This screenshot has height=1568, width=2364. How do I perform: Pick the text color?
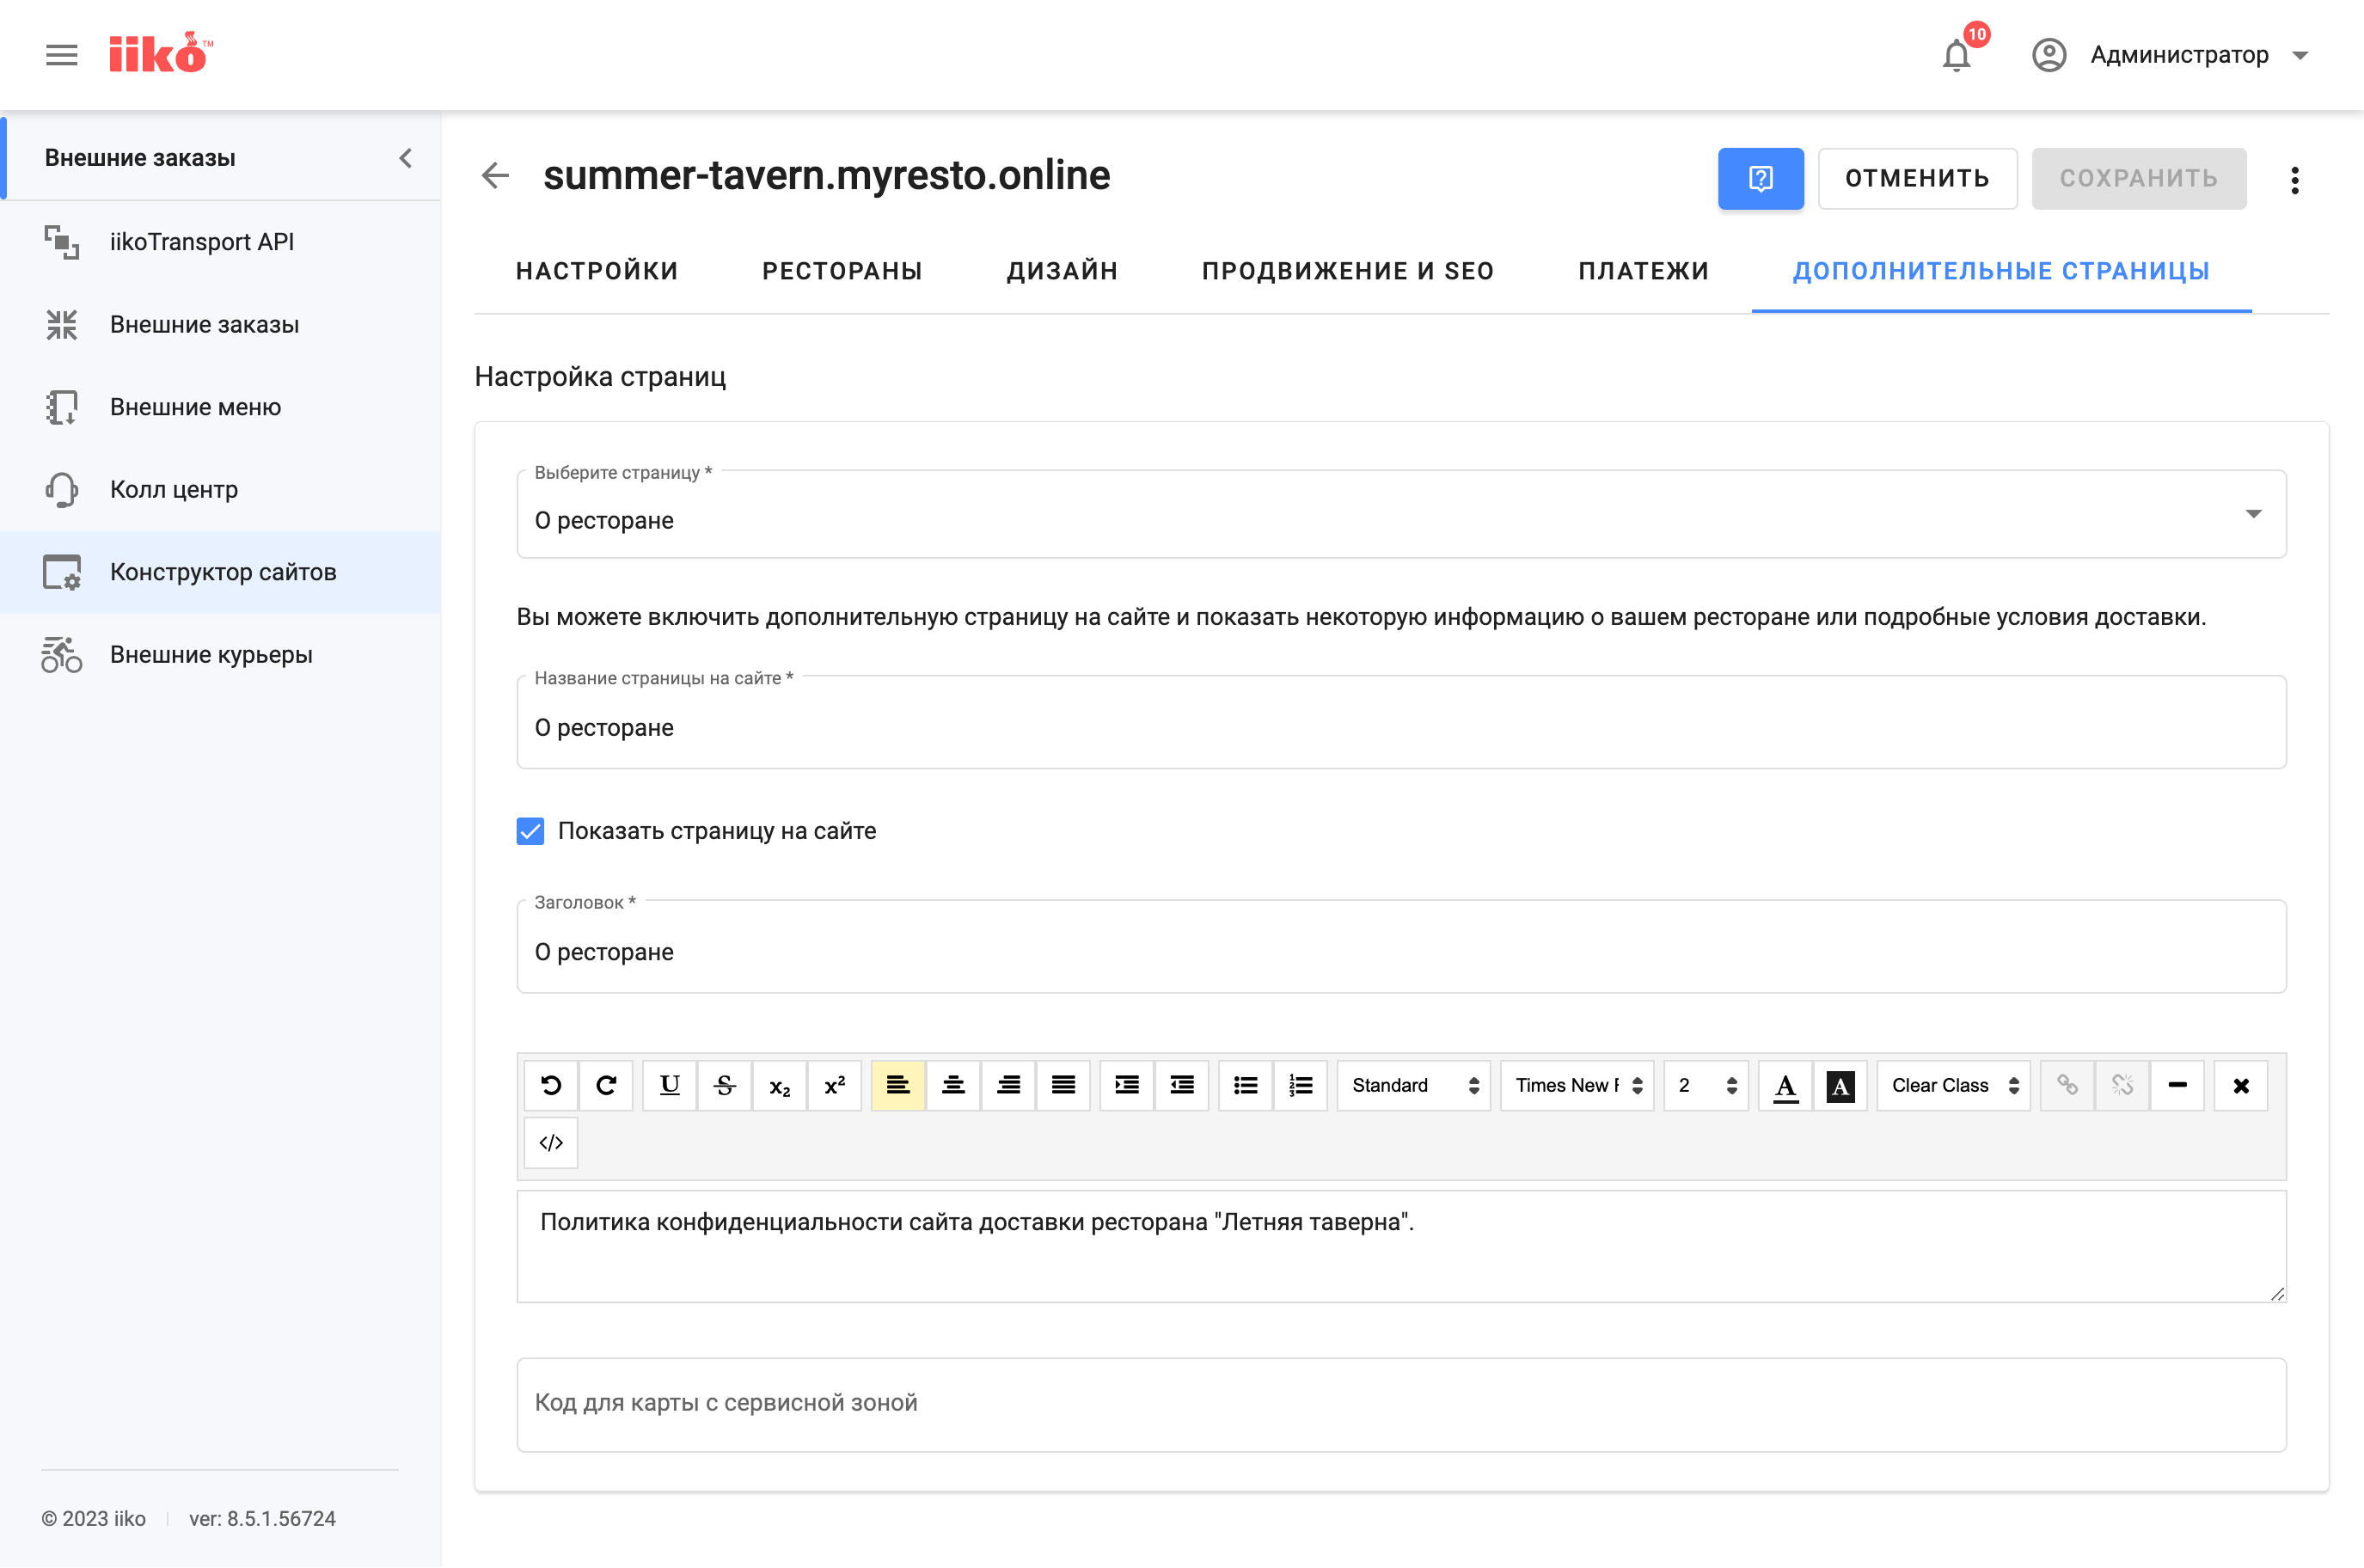pos(1785,1085)
